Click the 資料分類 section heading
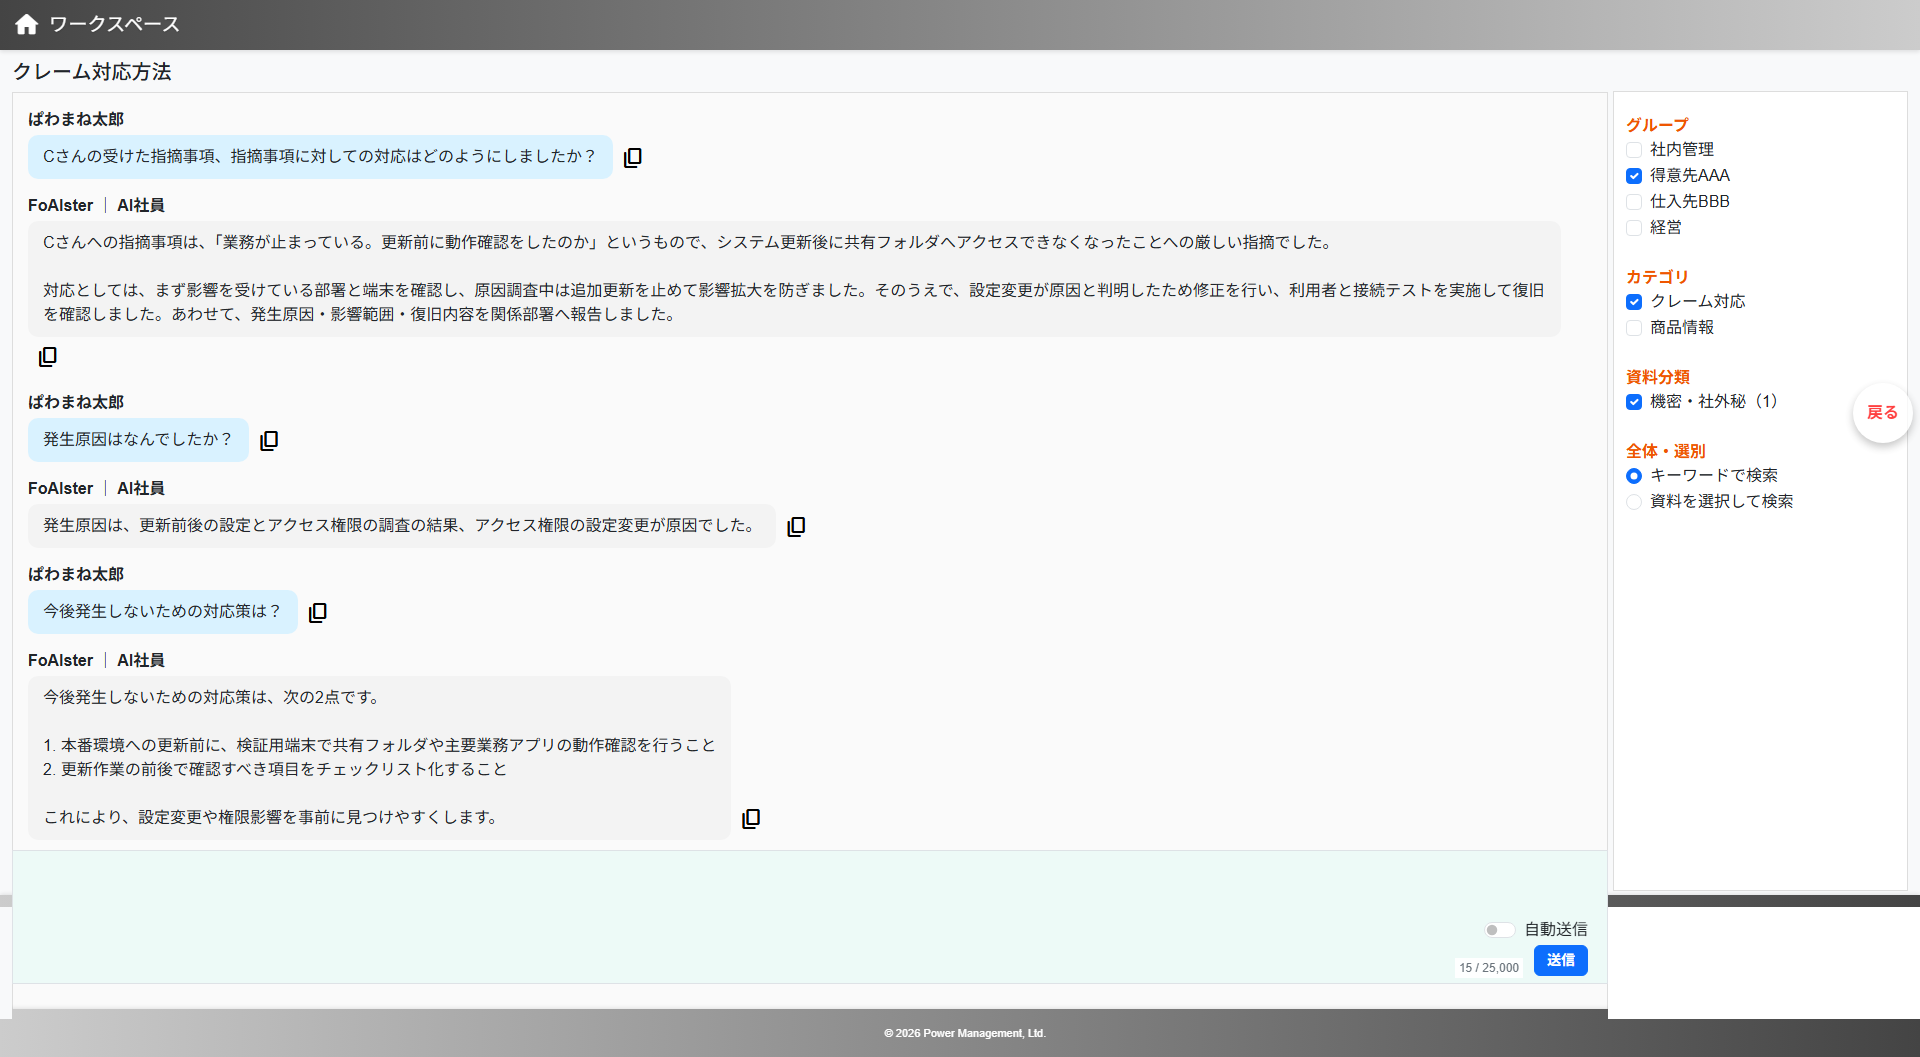Viewport: 1920px width, 1057px height. [x=1658, y=377]
